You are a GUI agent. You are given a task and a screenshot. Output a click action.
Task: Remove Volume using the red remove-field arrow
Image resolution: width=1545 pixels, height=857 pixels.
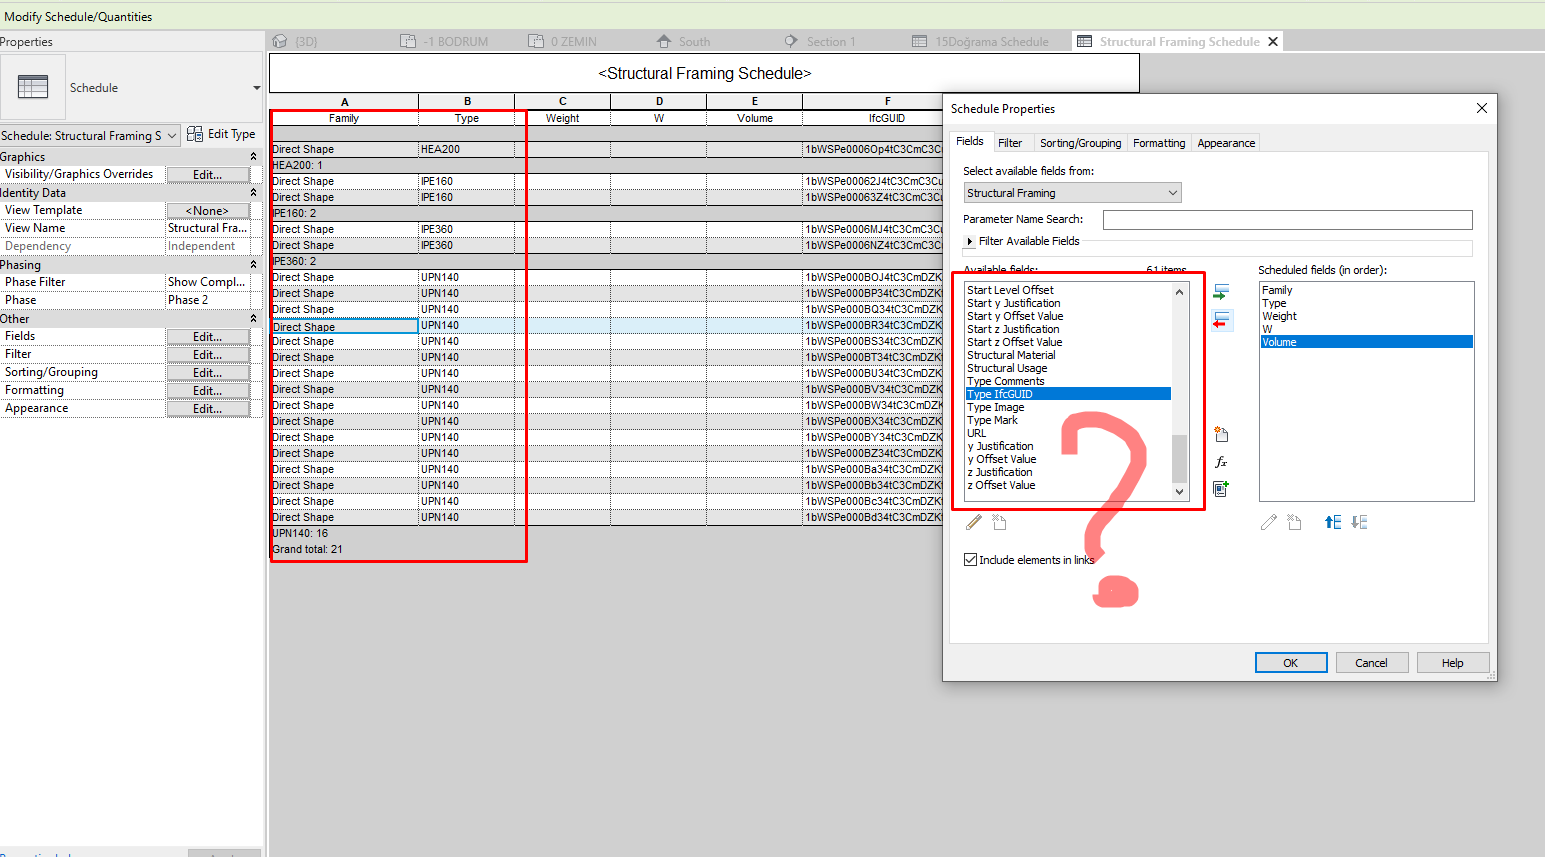[x=1221, y=320]
